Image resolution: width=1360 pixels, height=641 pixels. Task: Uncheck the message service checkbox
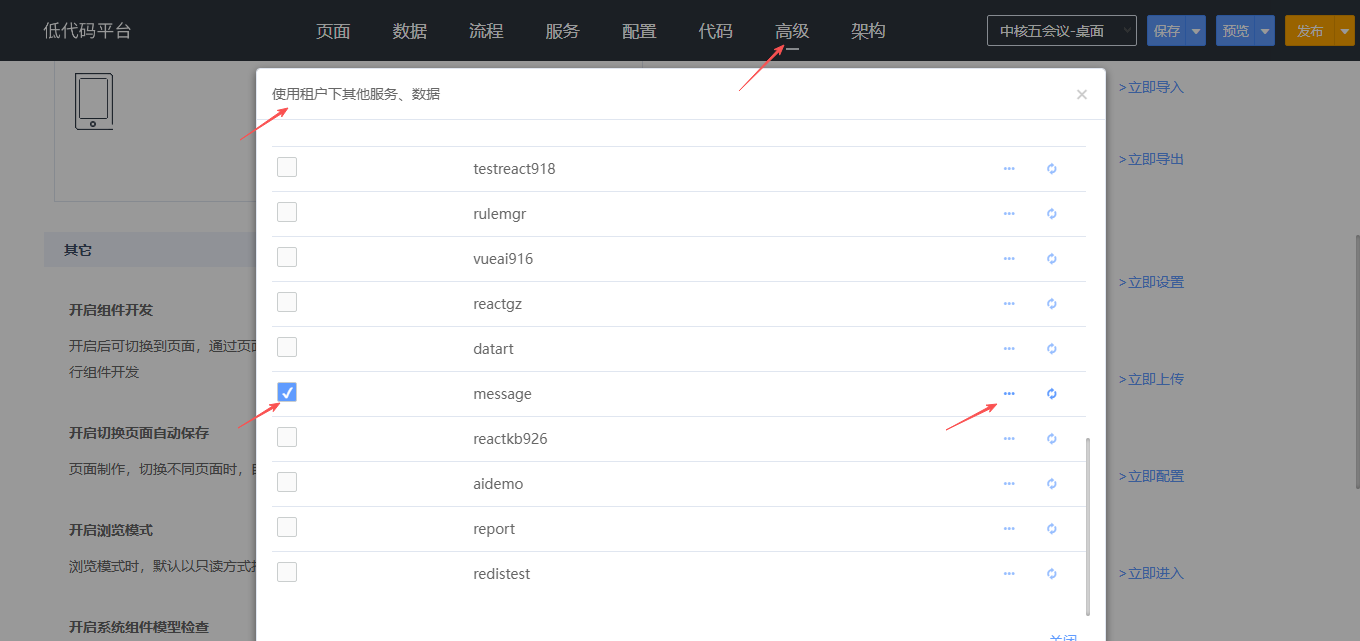287,392
